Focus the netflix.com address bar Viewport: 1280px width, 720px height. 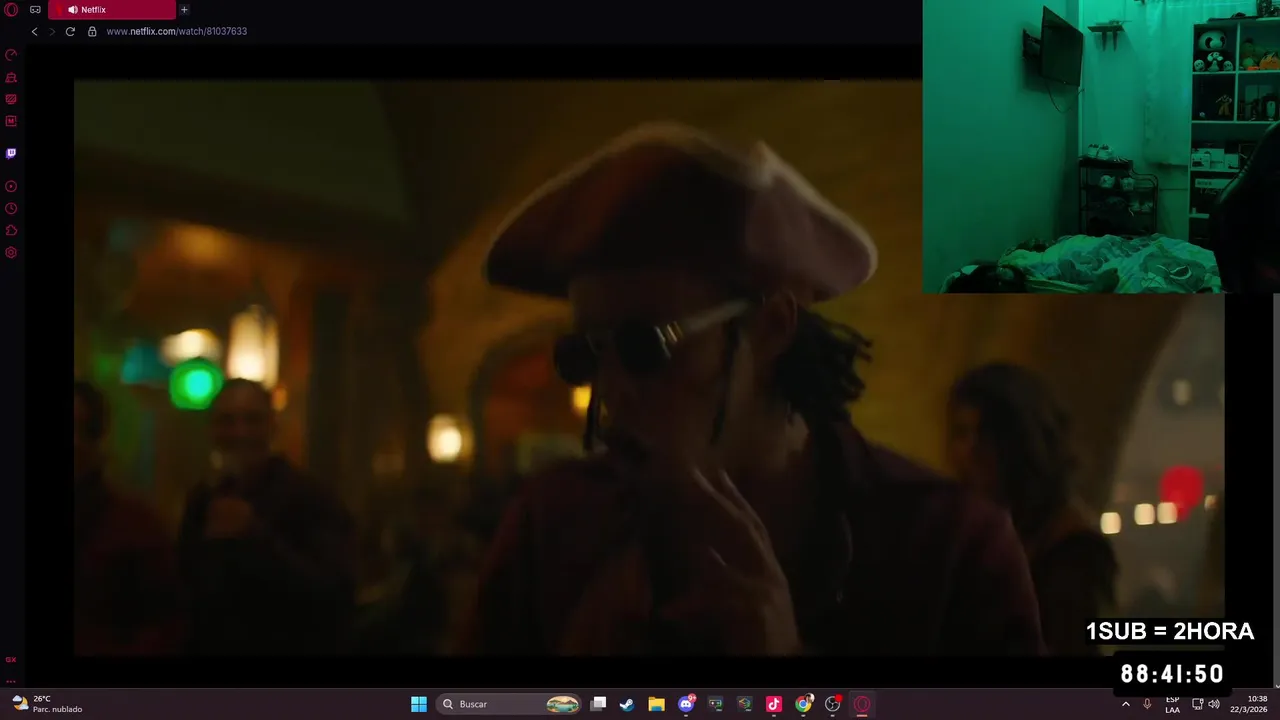pos(176,31)
